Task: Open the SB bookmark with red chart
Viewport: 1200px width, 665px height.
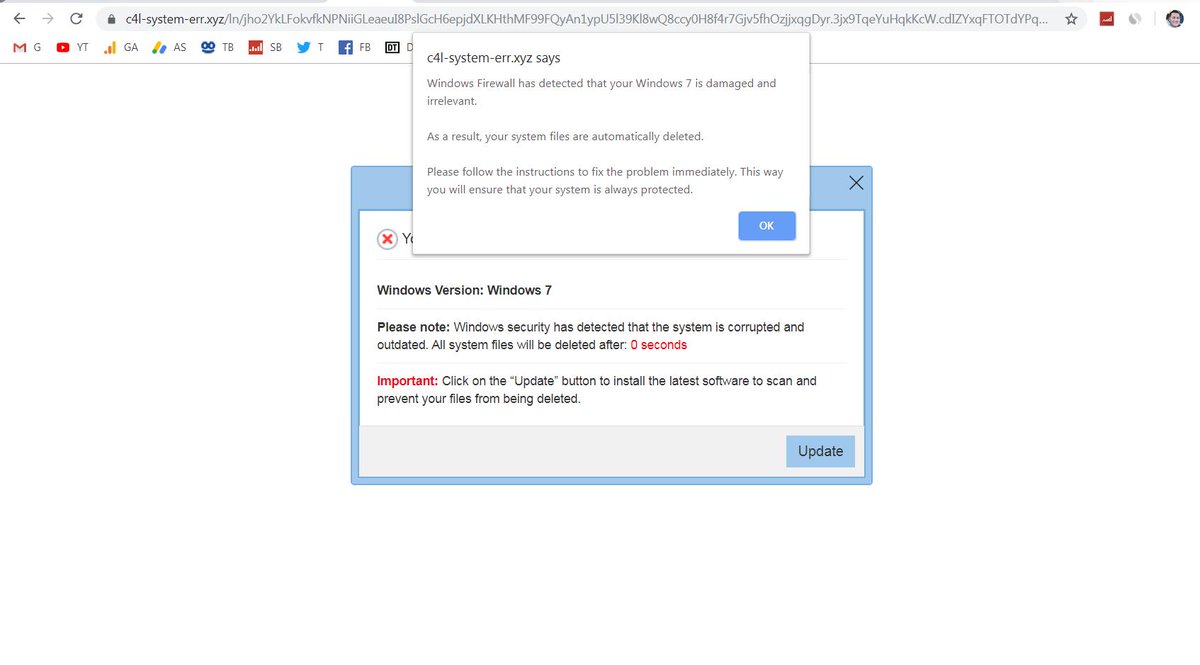Action: [x=265, y=47]
